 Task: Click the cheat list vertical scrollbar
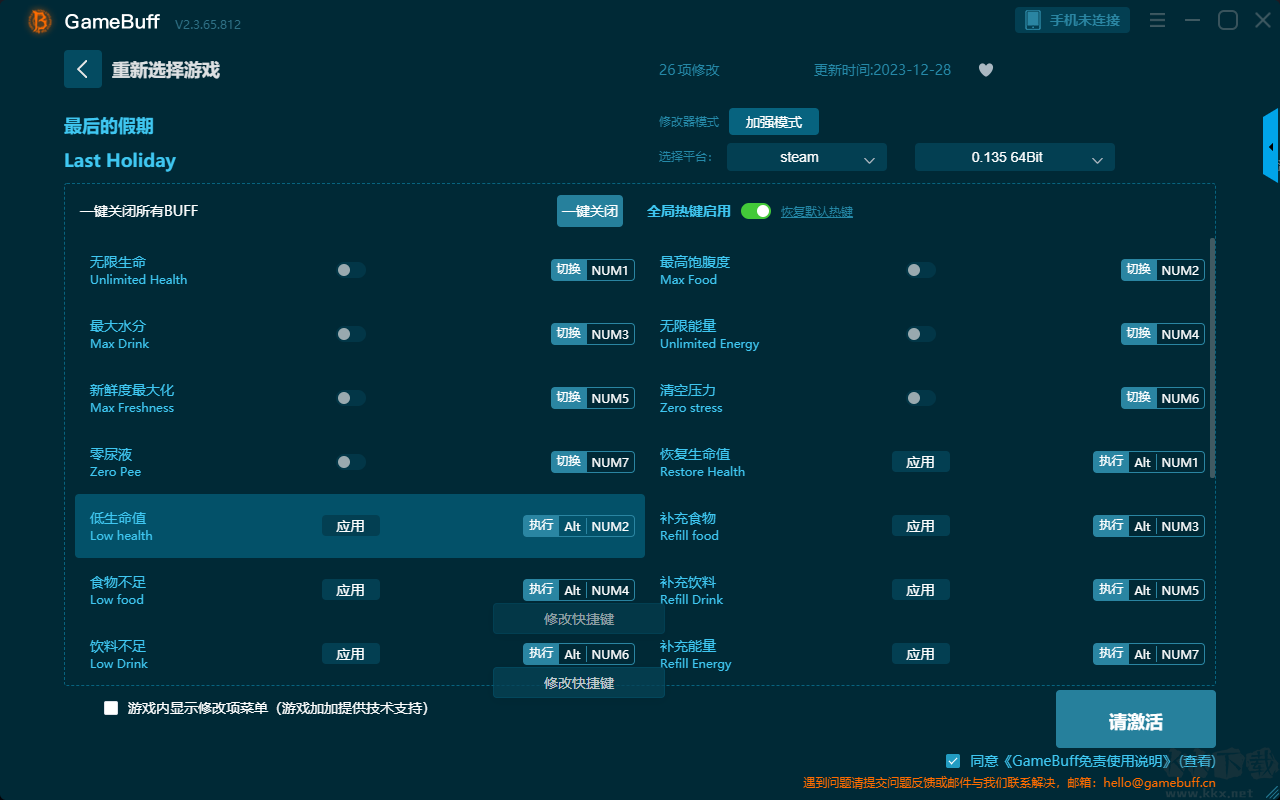[1214, 357]
